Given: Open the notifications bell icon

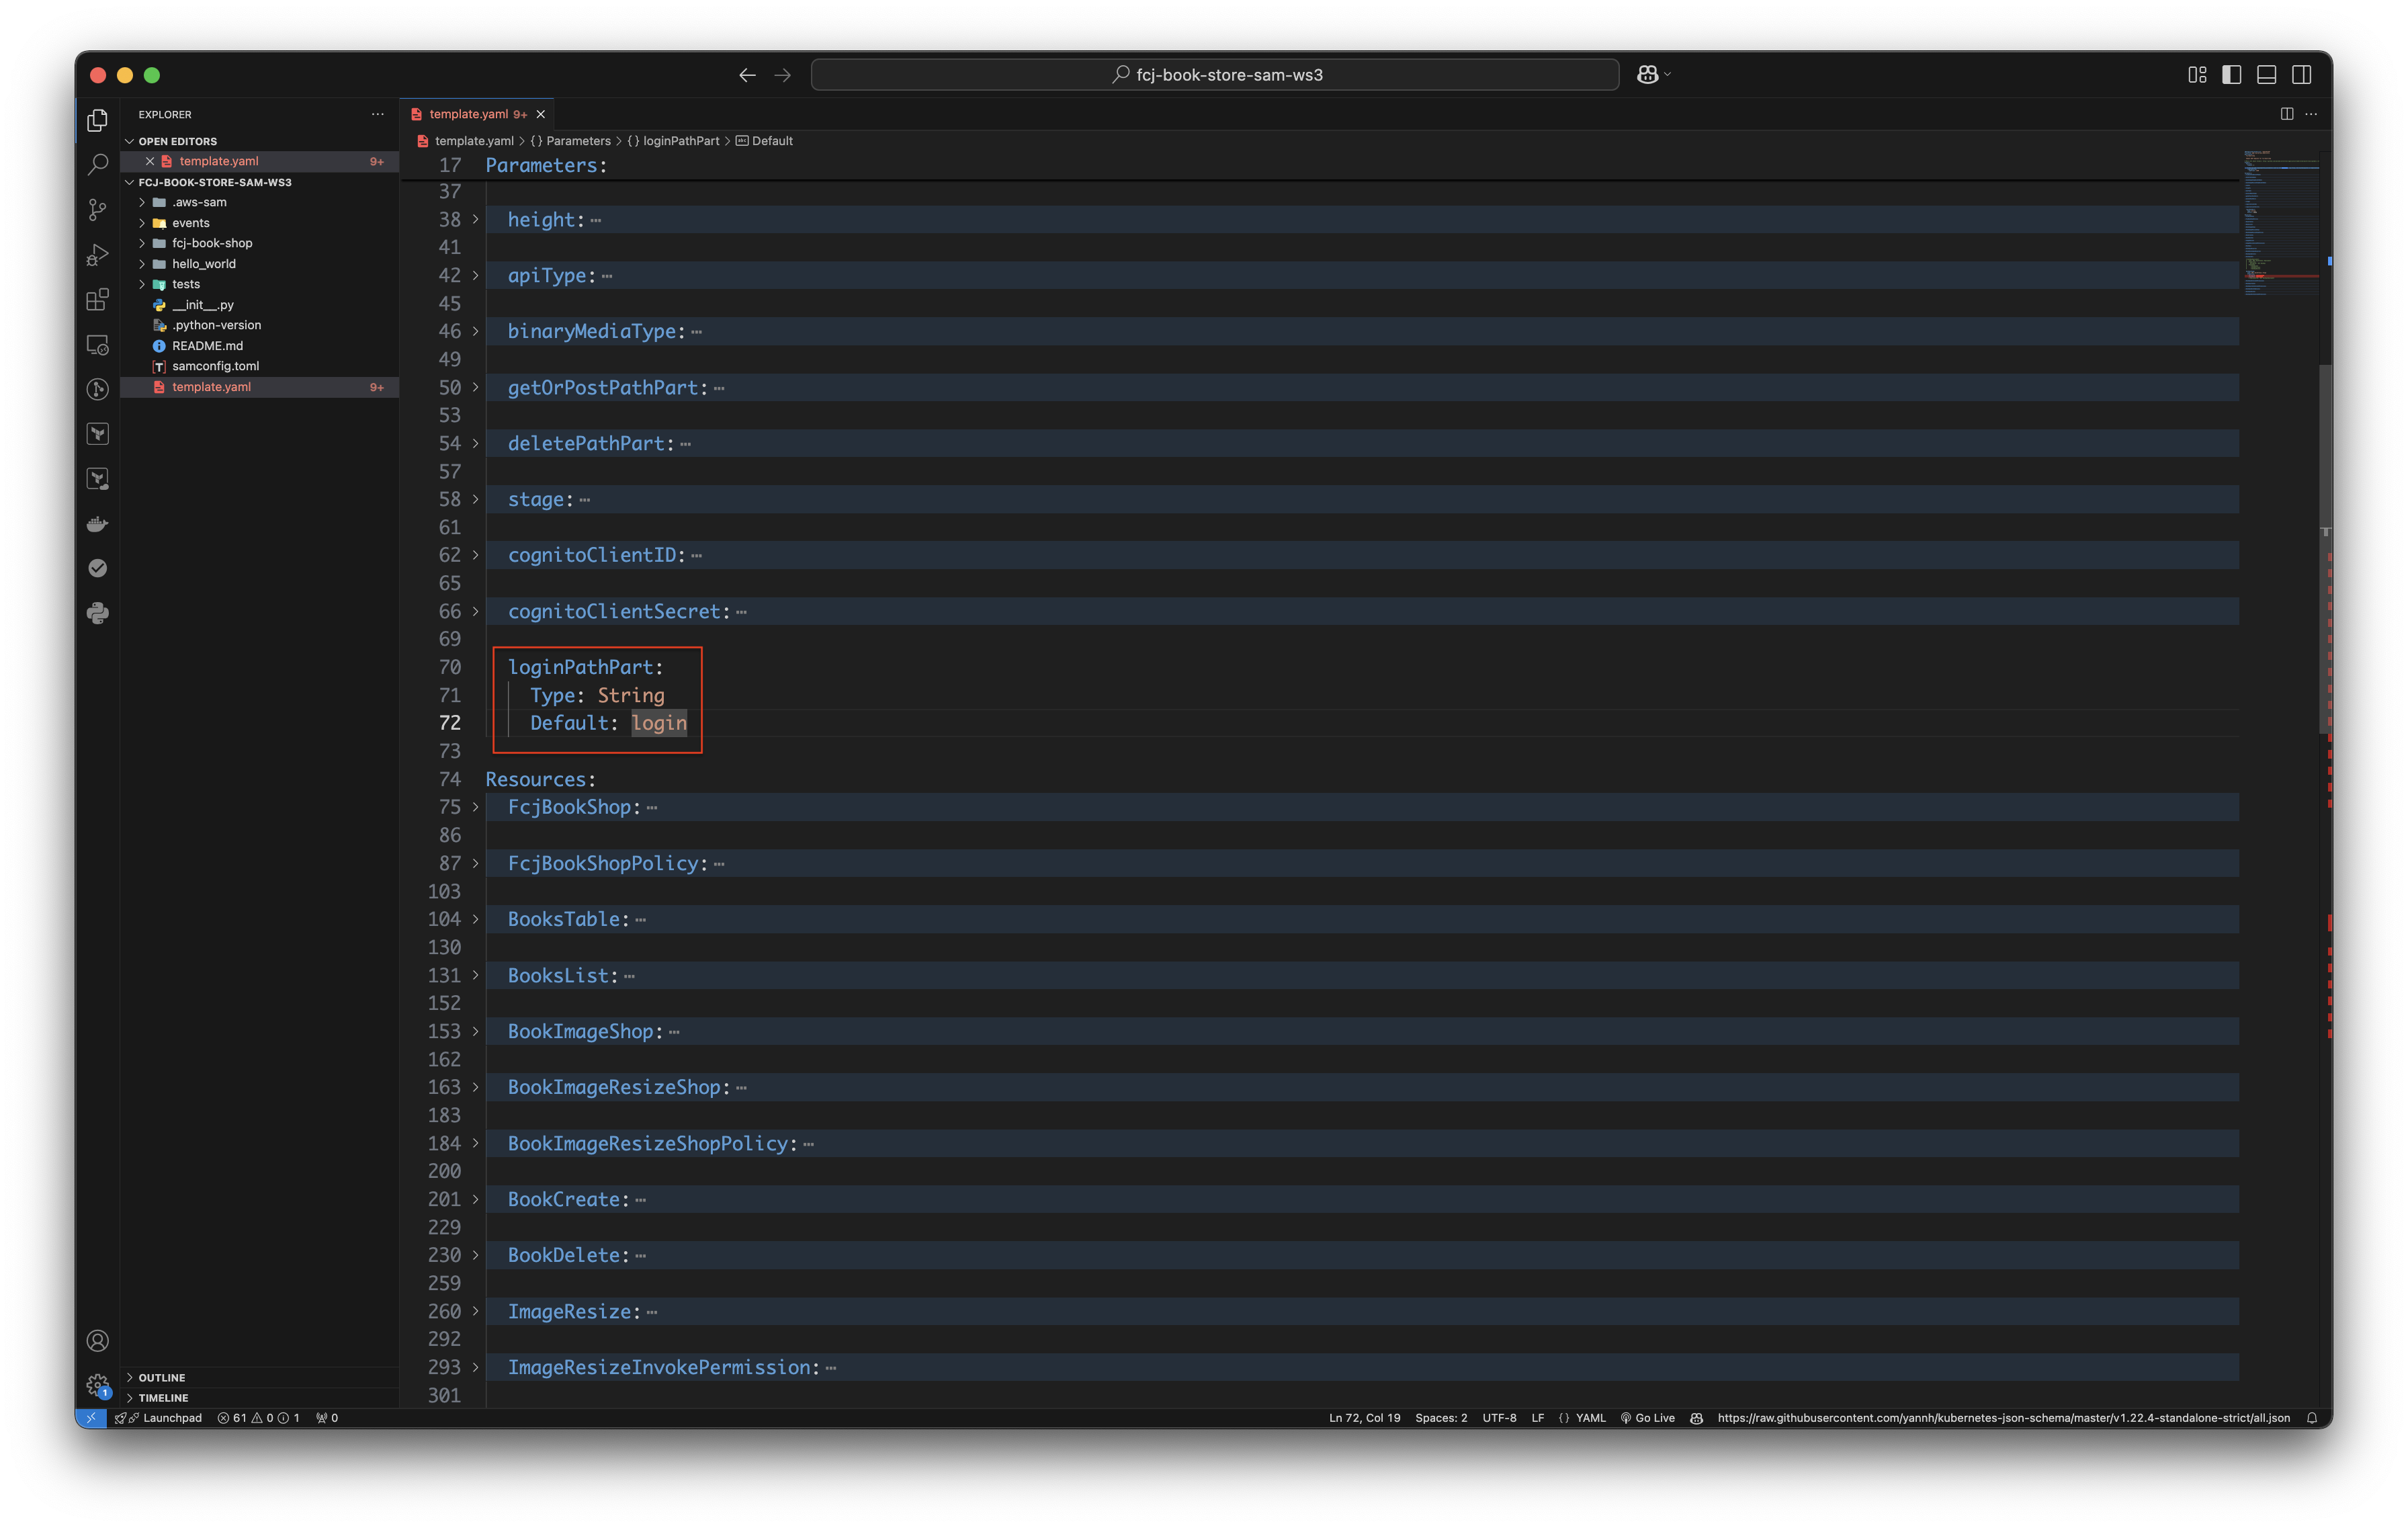Looking at the screenshot, I should [2312, 1417].
